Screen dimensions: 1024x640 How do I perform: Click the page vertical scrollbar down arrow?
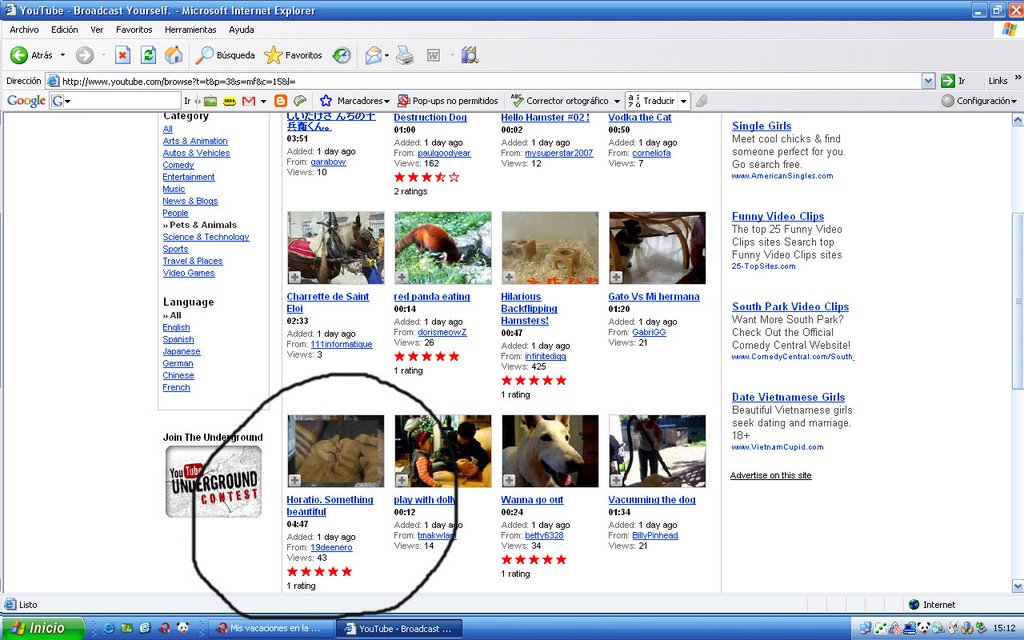tap(1017, 586)
